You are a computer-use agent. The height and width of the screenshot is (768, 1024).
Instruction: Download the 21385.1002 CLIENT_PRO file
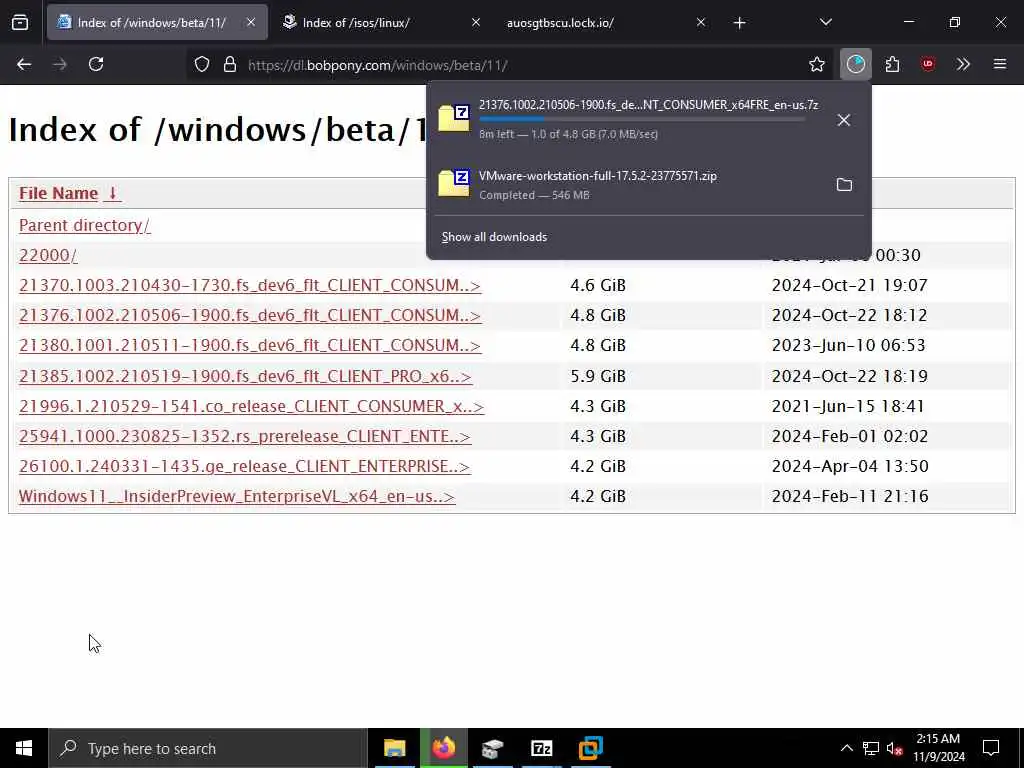click(245, 376)
